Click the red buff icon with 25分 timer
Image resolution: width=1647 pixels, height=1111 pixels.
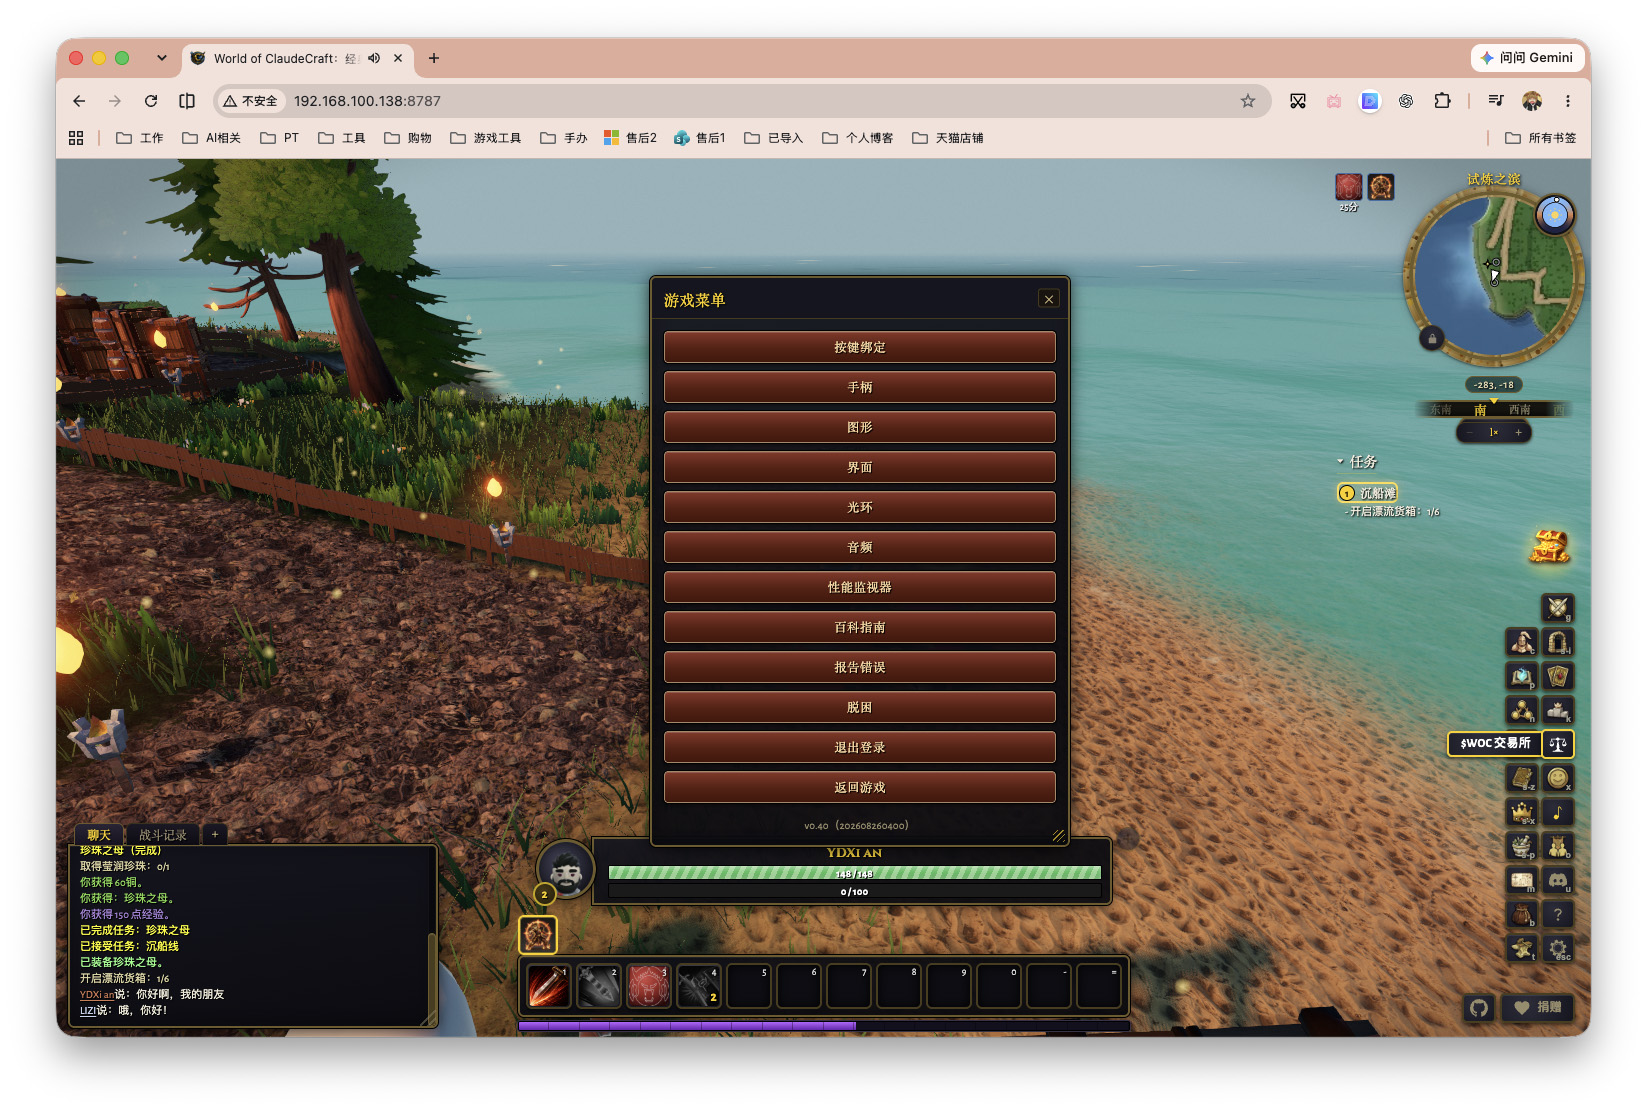pos(1348,187)
